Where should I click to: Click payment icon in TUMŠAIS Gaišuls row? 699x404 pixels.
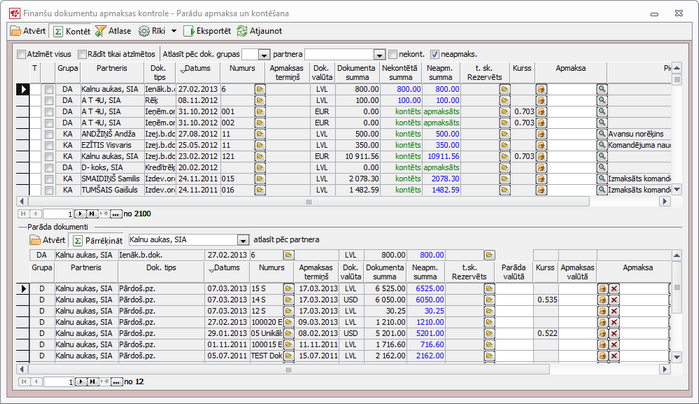(x=541, y=190)
